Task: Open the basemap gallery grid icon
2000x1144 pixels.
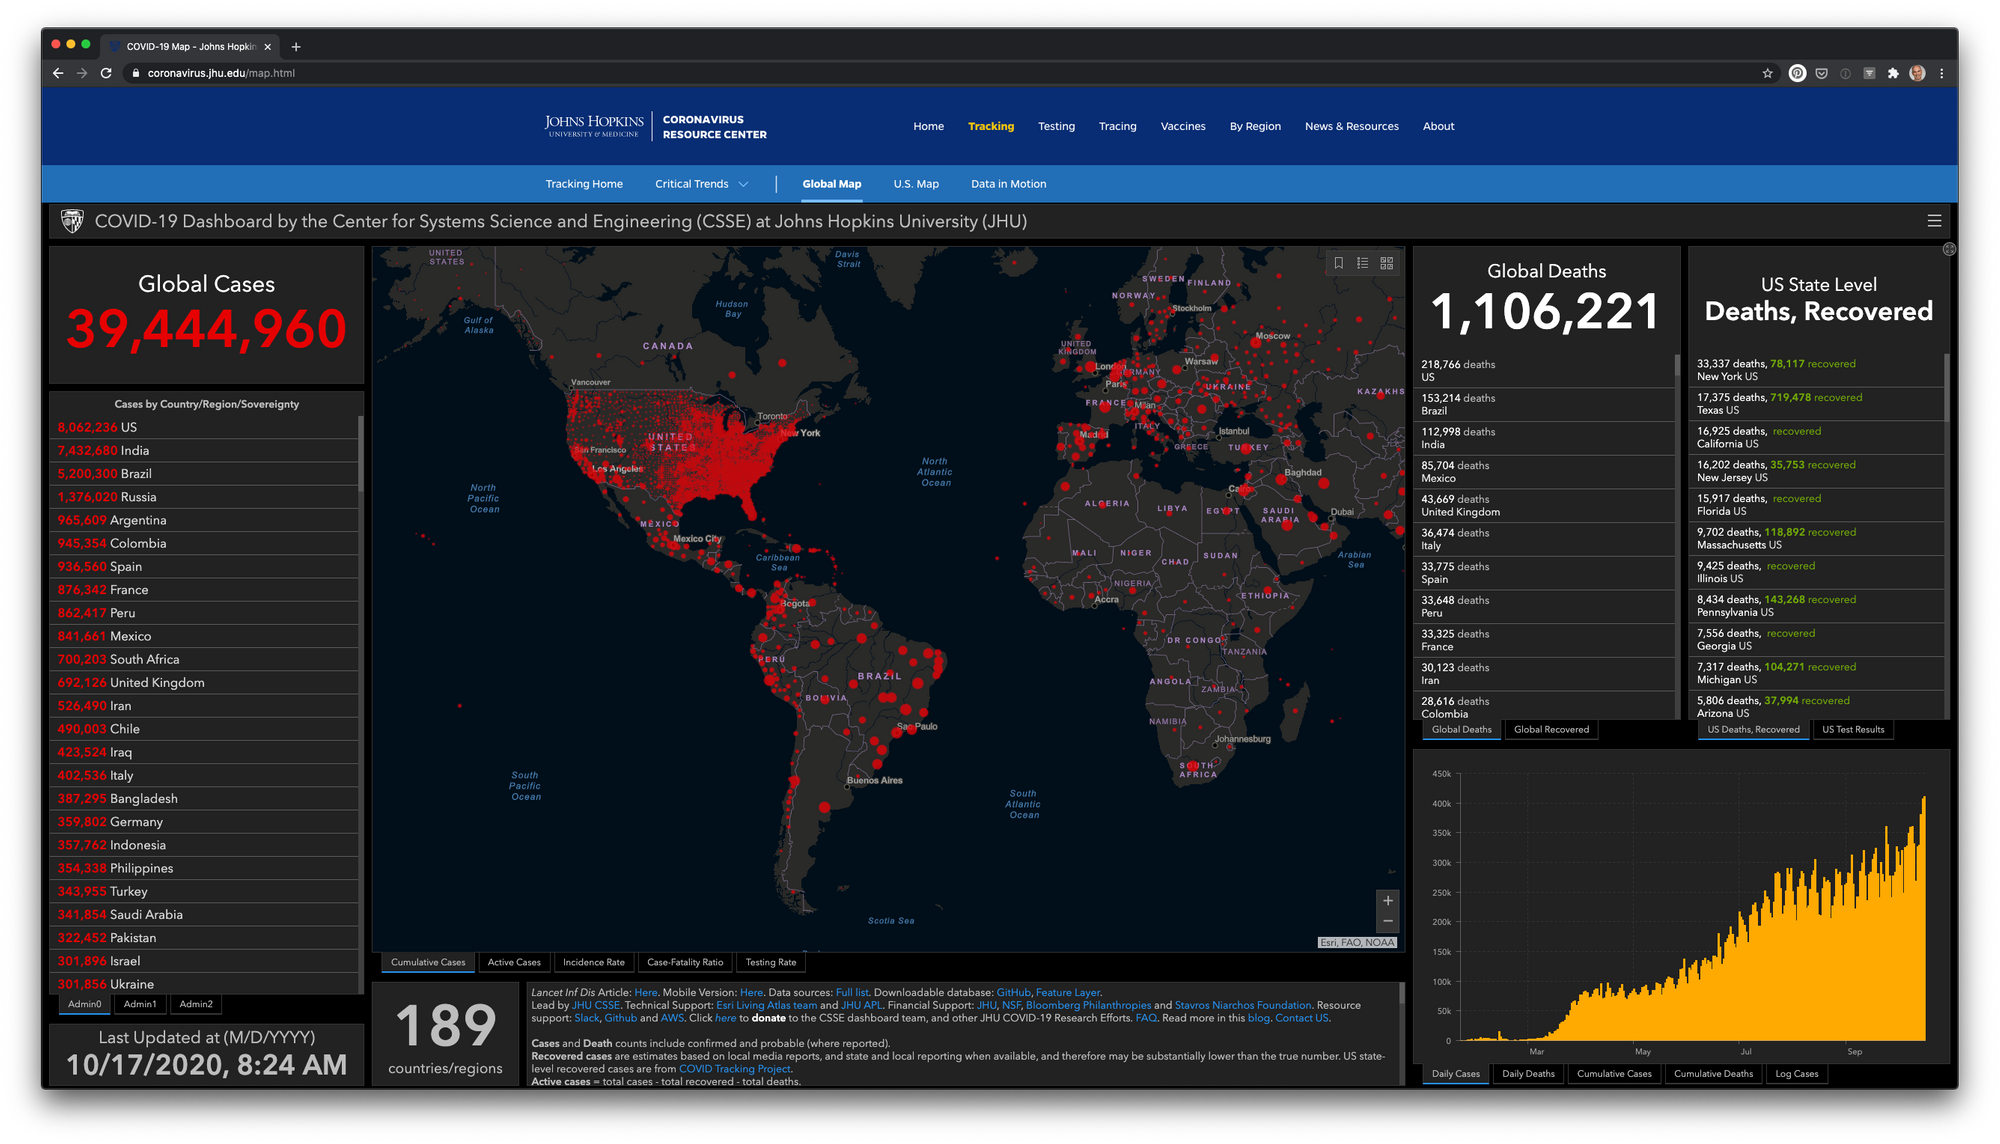Action: pos(1386,263)
